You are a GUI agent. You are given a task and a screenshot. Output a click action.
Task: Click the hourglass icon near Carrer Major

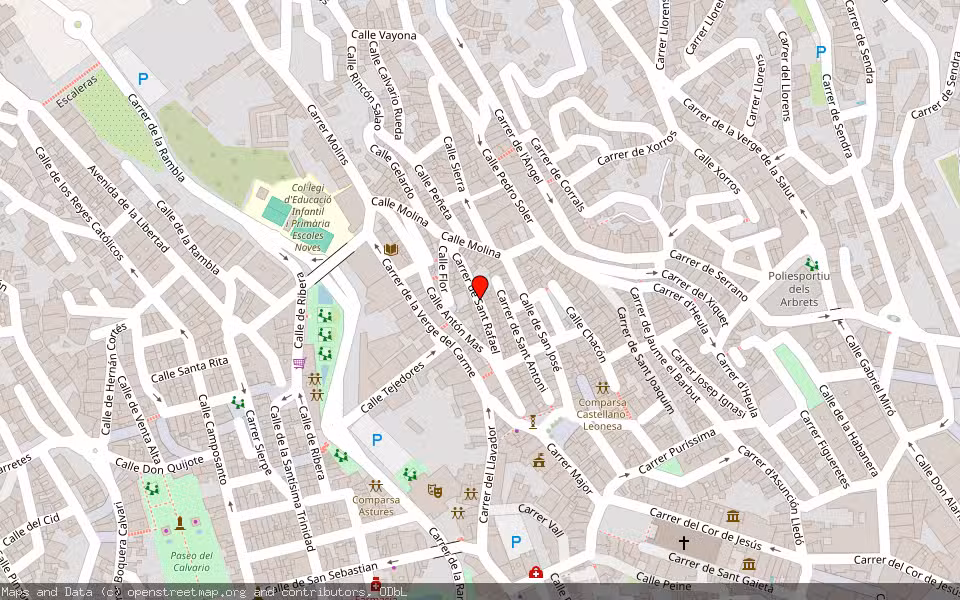[533, 422]
